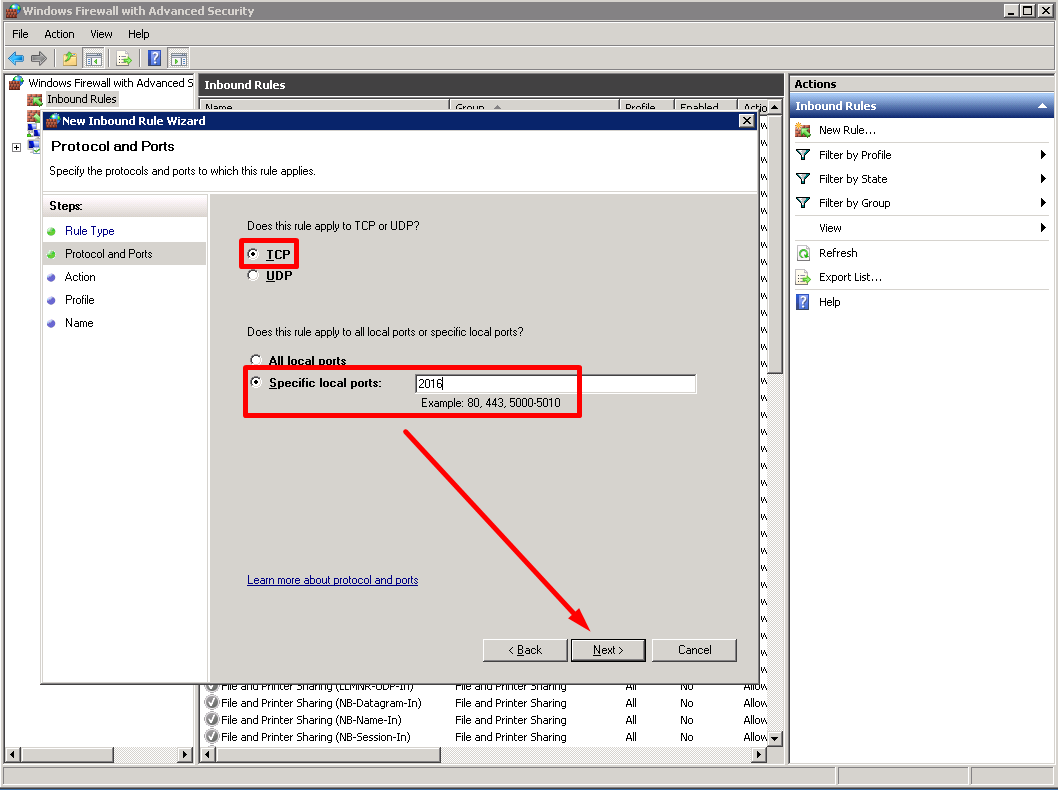Expand the View submenu in Actions pane
The height and width of the screenshot is (790, 1058).
pos(1044,227)
